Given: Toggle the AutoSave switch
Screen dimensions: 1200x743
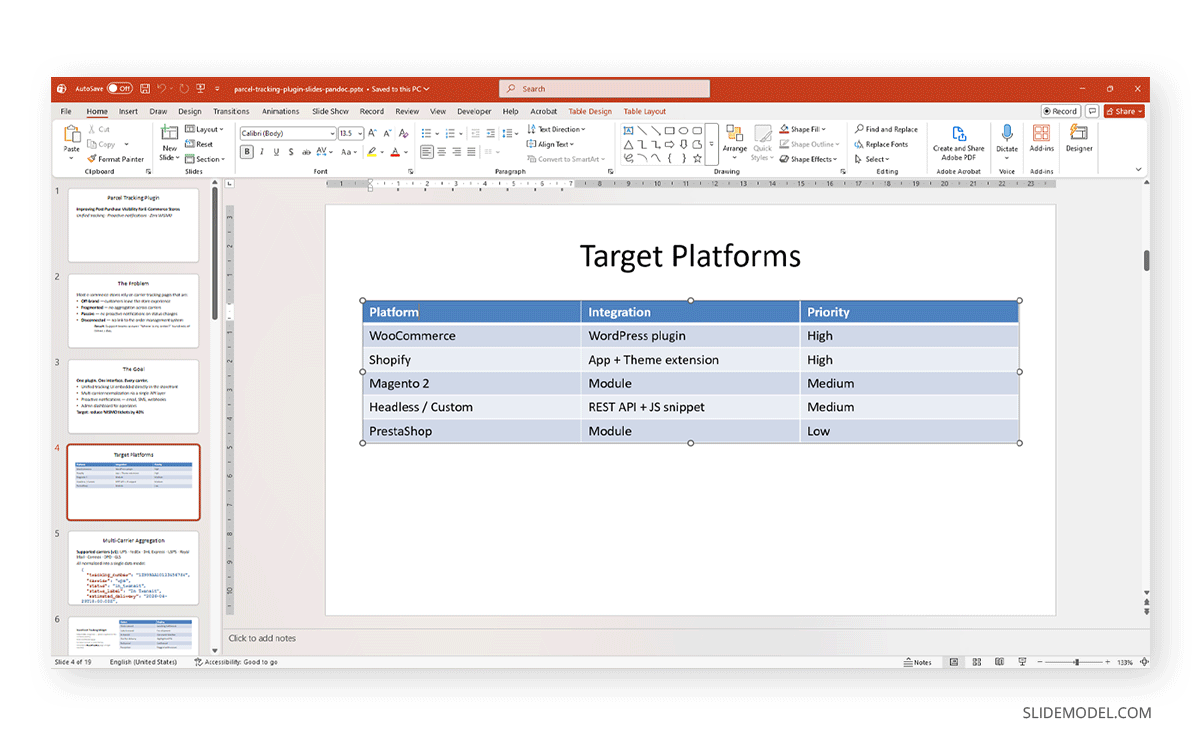Looking at the screenshot, I should tap(120, 89).
